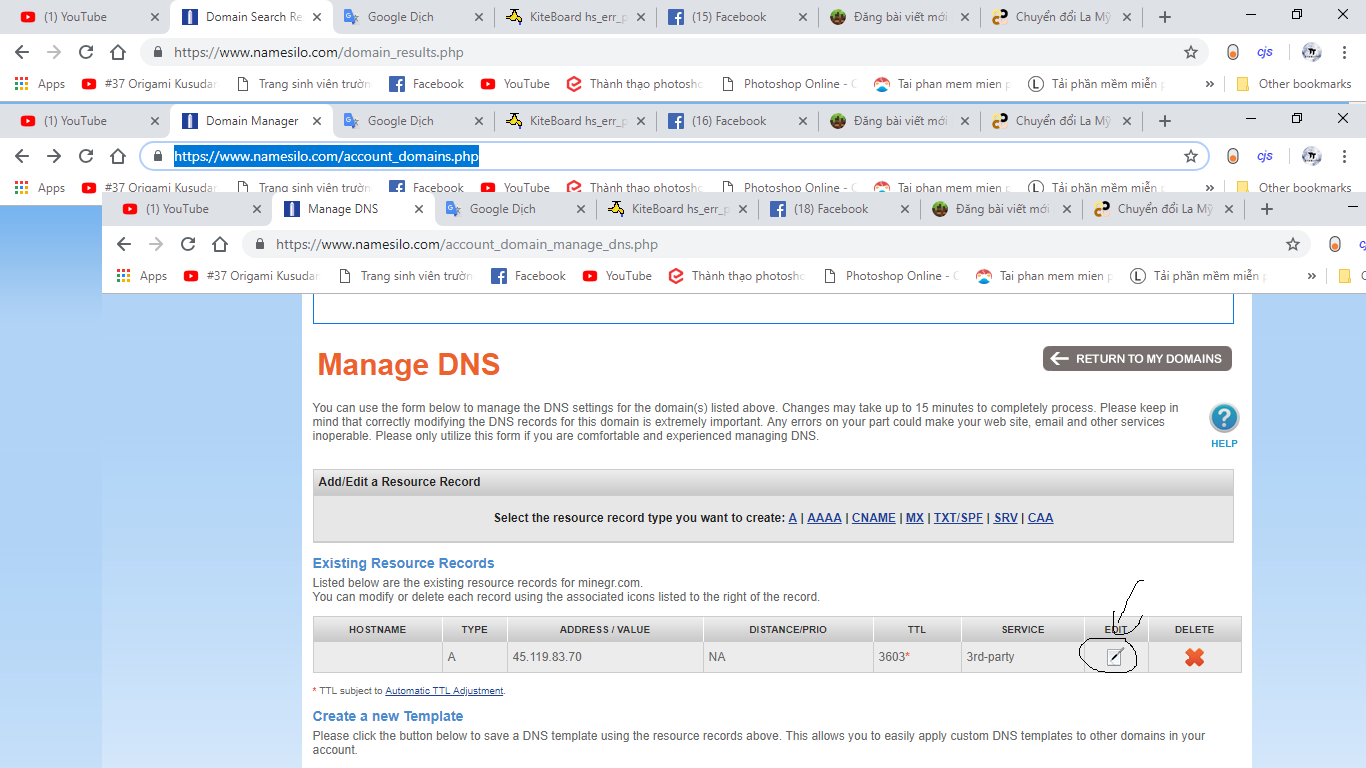The height and width of the screenshot is (768, 1366).
Task: Reload the Domain Manager page
Action: (86, 156)
